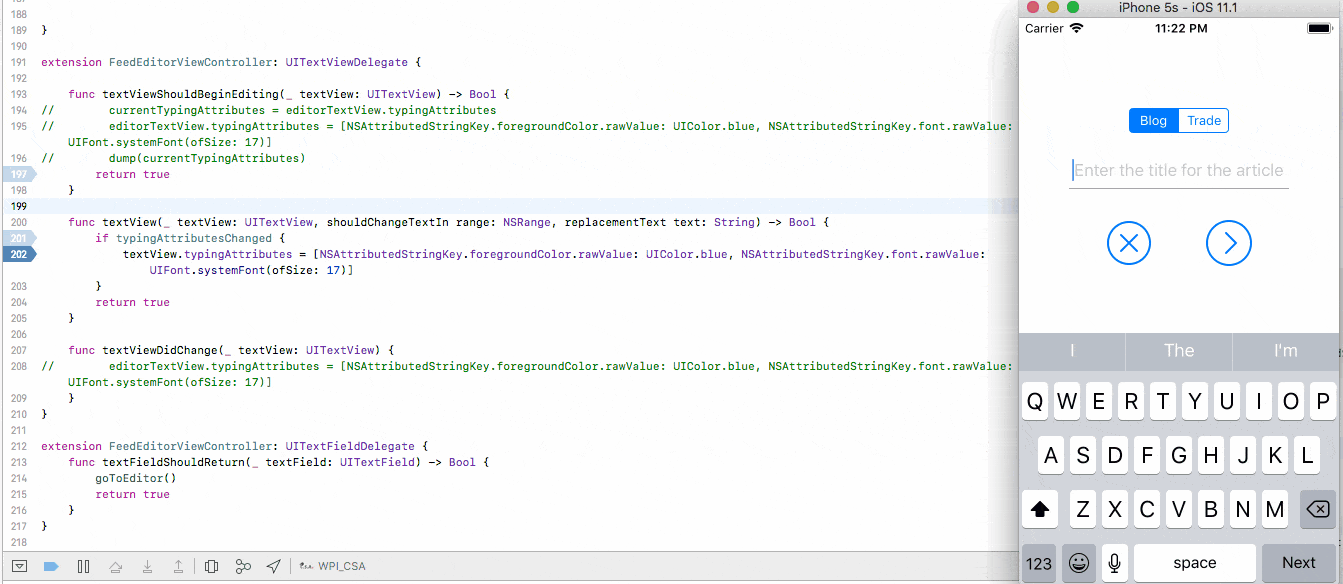Click the UITextFieldDelegate type on line 212
This screenshot has width=1343, height=584.
click(x=350, y=446)
